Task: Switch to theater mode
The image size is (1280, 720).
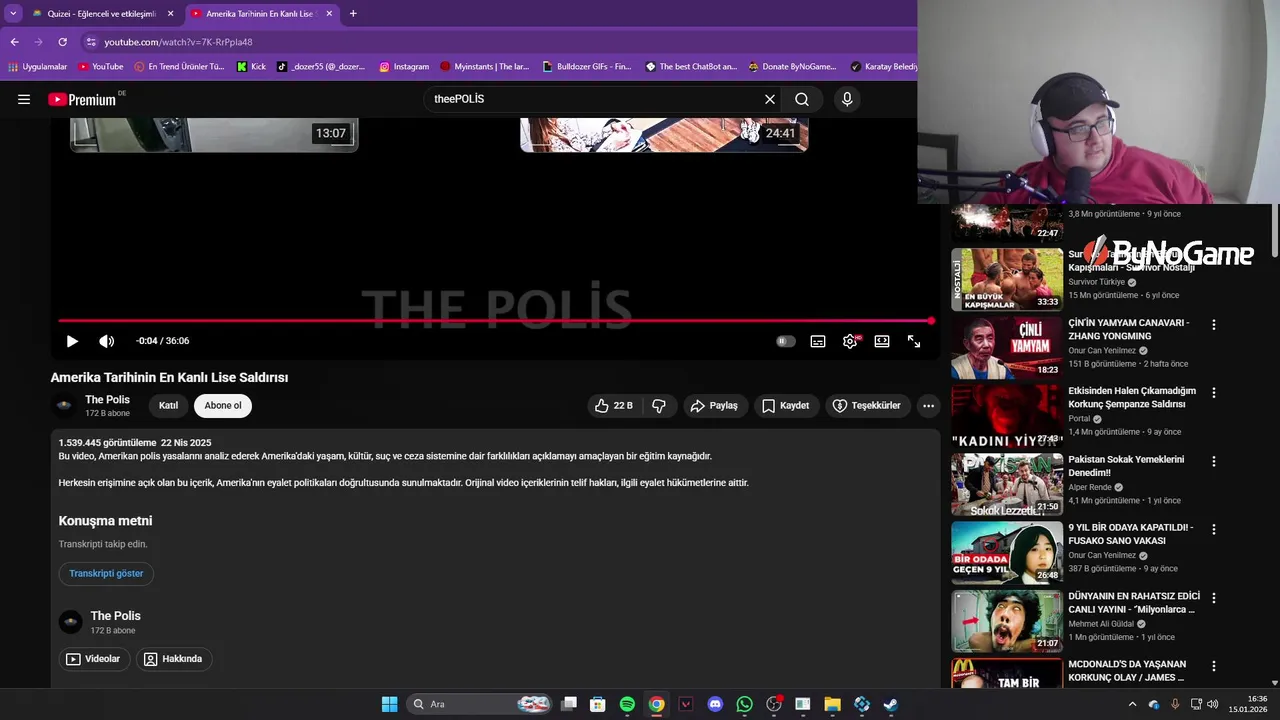Action: pos(882,341)
